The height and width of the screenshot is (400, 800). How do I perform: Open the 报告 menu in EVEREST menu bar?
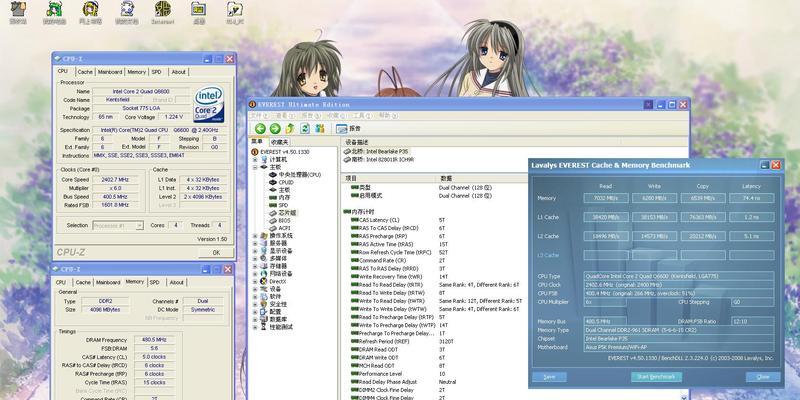pyautogui.click(x=309, y=116)
